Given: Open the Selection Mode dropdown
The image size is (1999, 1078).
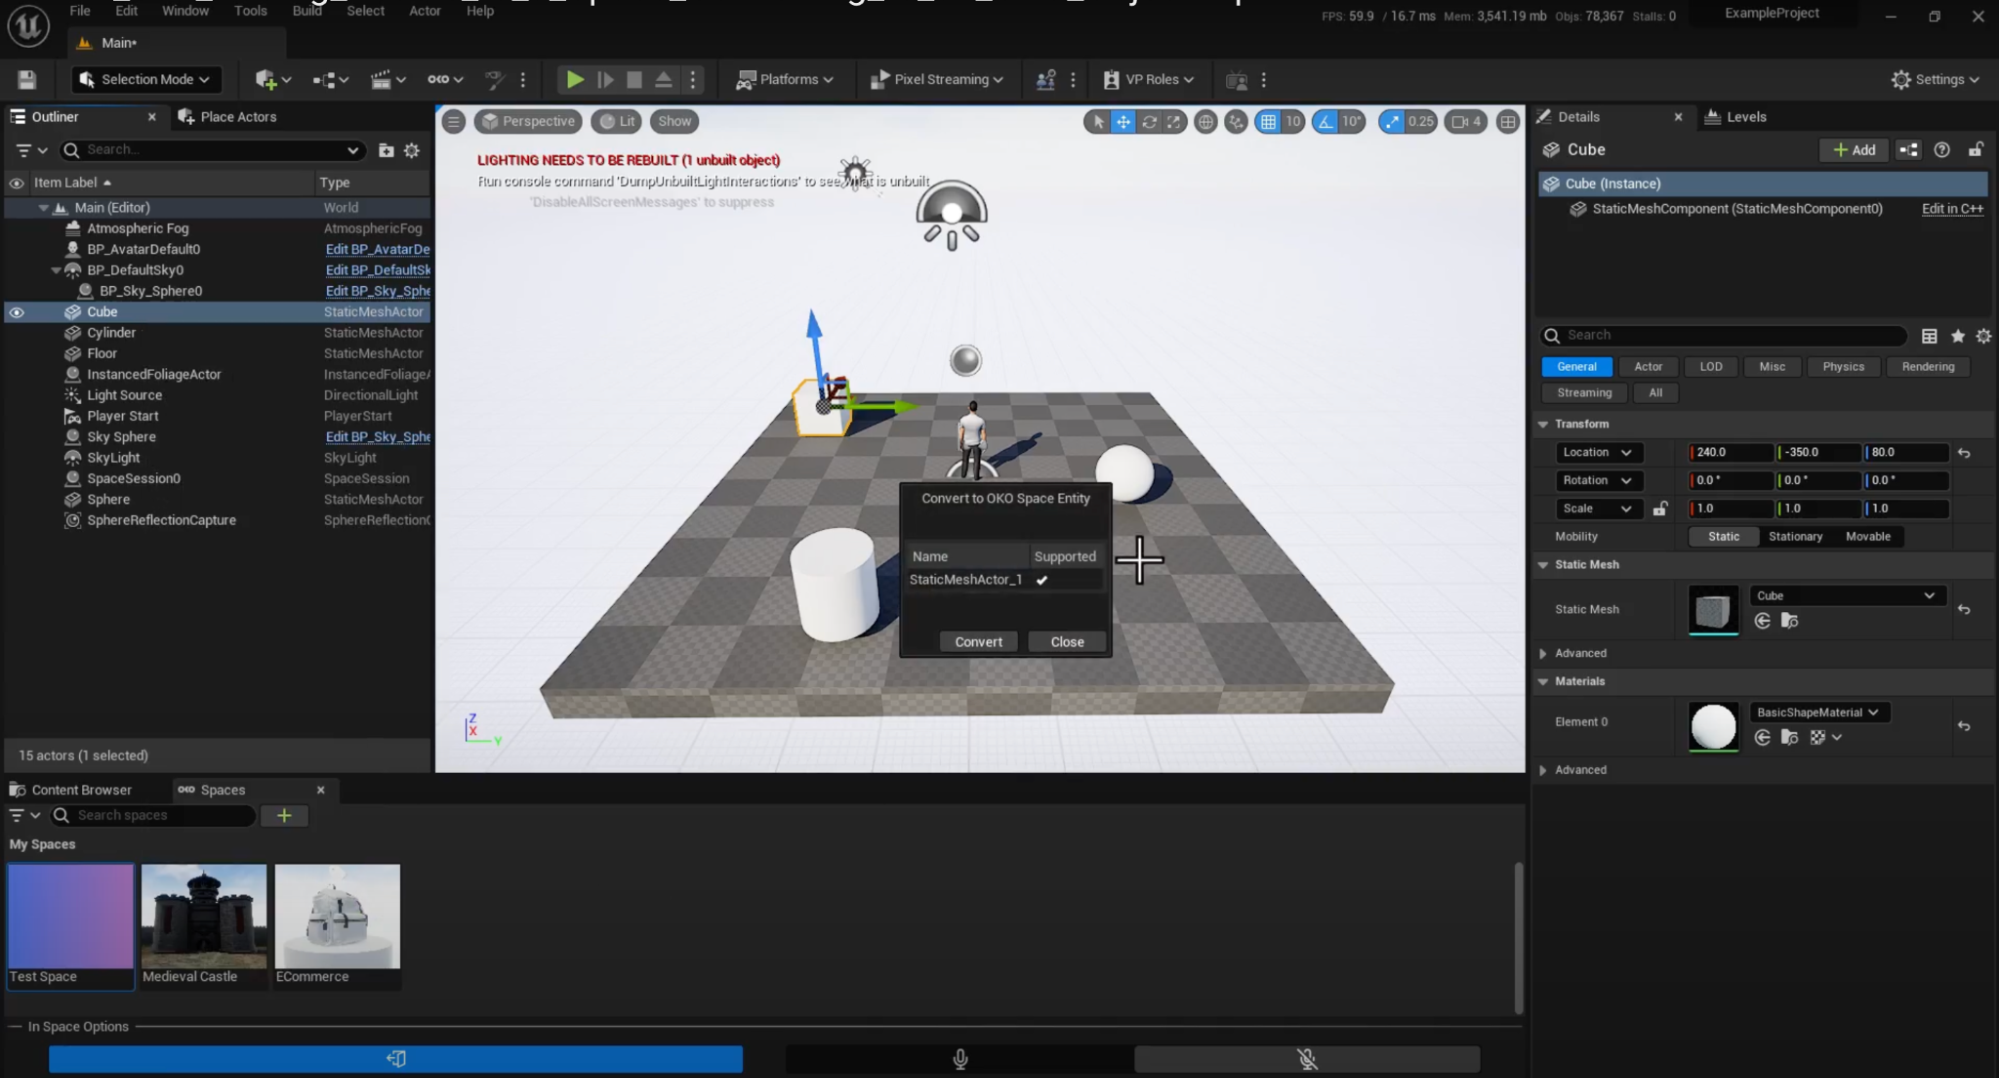Looking at the screenshot, I should click(146, 80).
